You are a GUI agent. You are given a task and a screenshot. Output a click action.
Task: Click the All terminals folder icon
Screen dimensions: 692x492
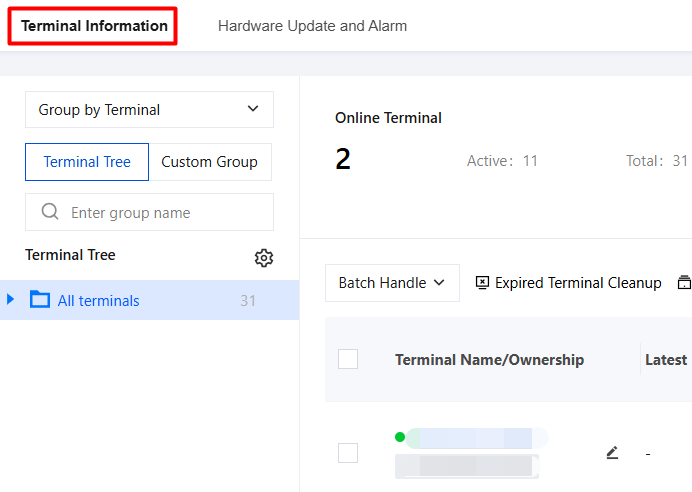[x=40, y=299]
